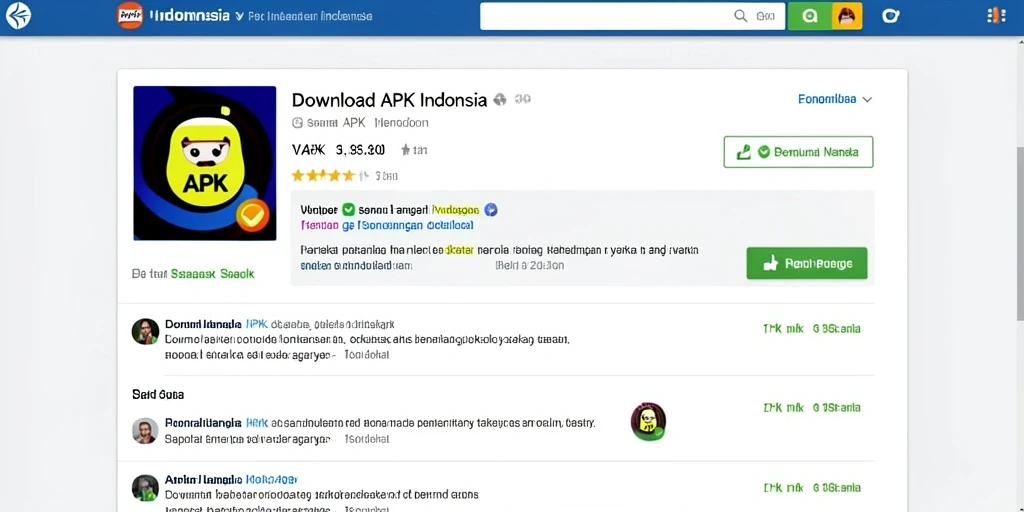The height and width of the screenshot is (512, 1024).
Task: Click the Bemuma Nanala outlined button
Action: coord(798,152)
